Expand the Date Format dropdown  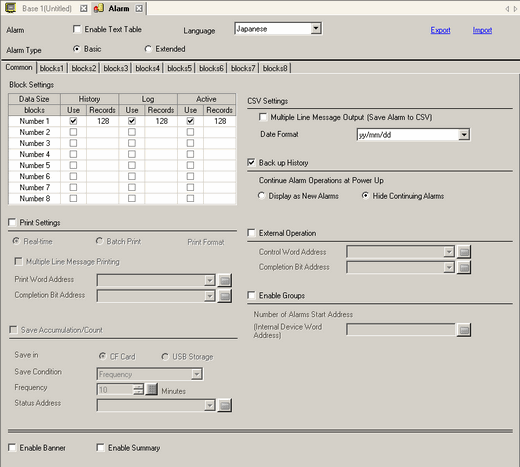464,135
